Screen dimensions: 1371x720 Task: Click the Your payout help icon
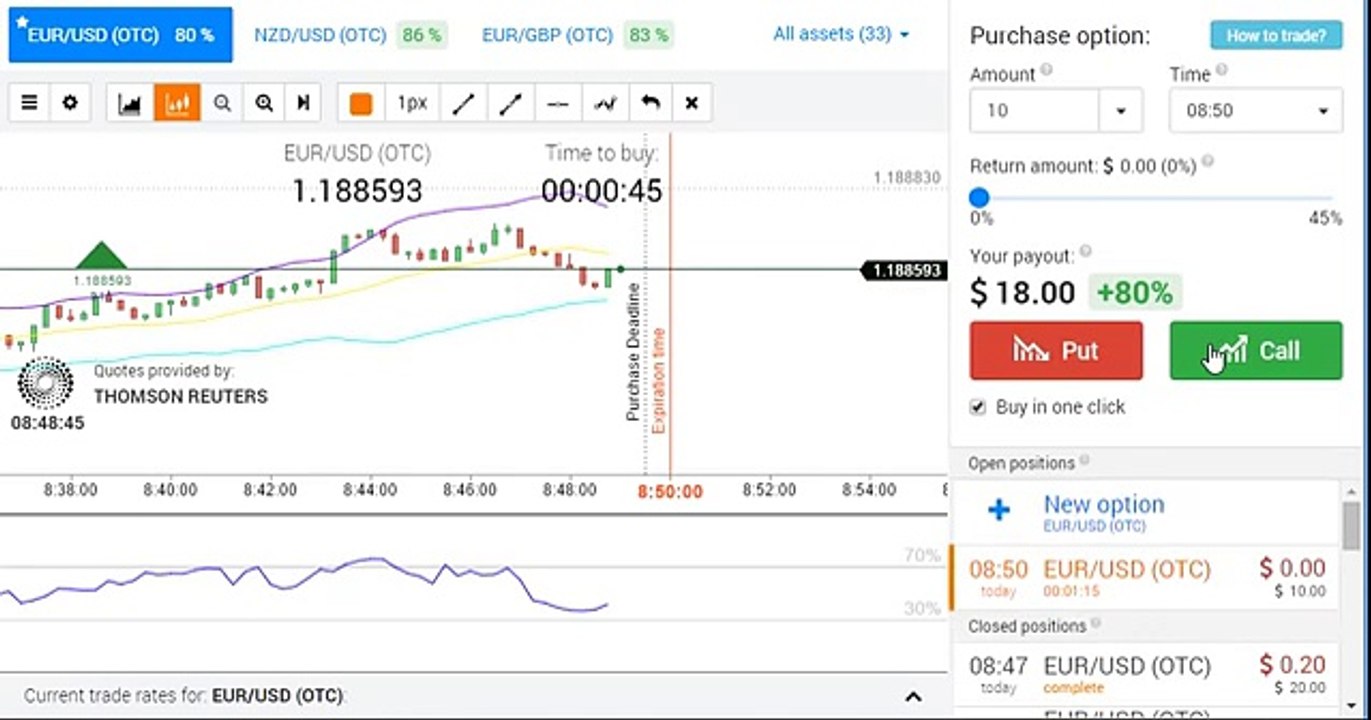tap(1085, 252)
